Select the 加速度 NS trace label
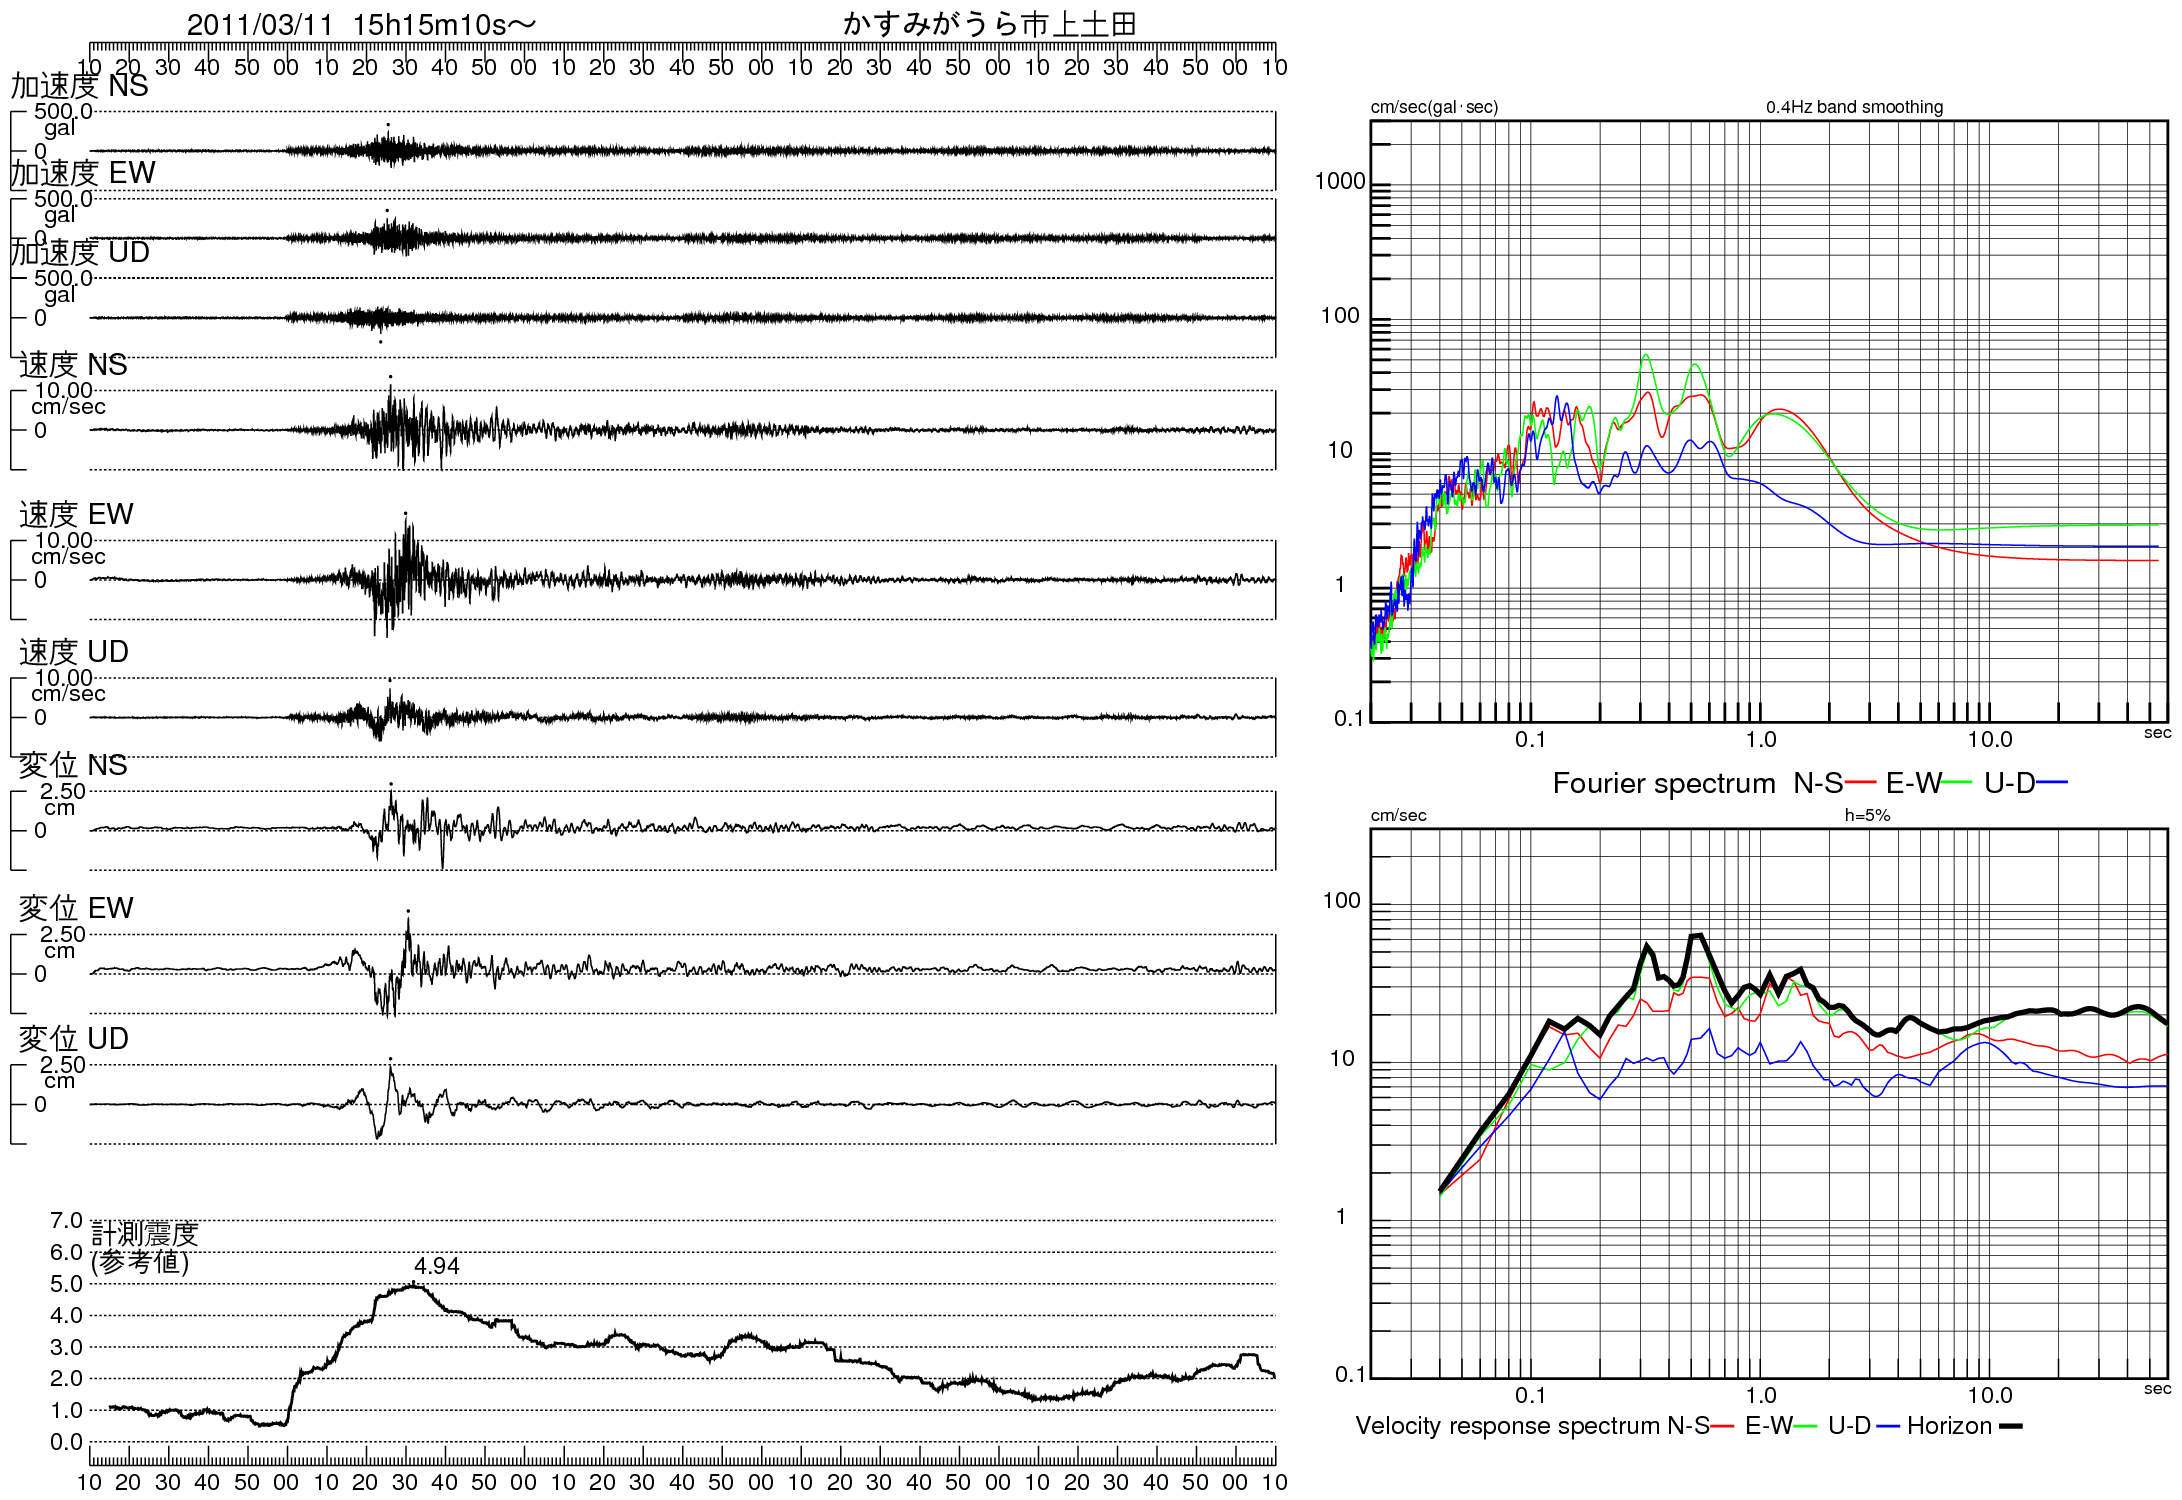 (x=79, y=86)
